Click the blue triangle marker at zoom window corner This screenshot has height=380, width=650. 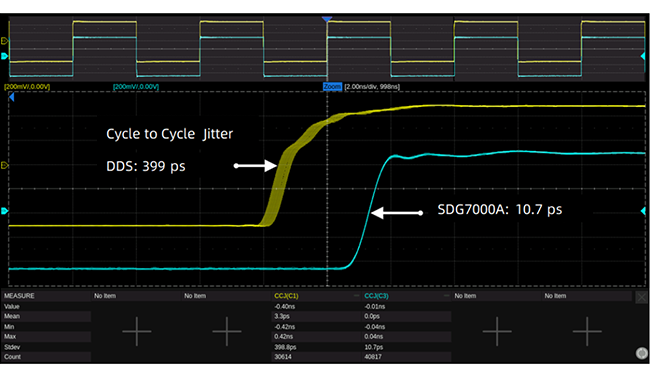pyautogui.click(x=12, y=97)
